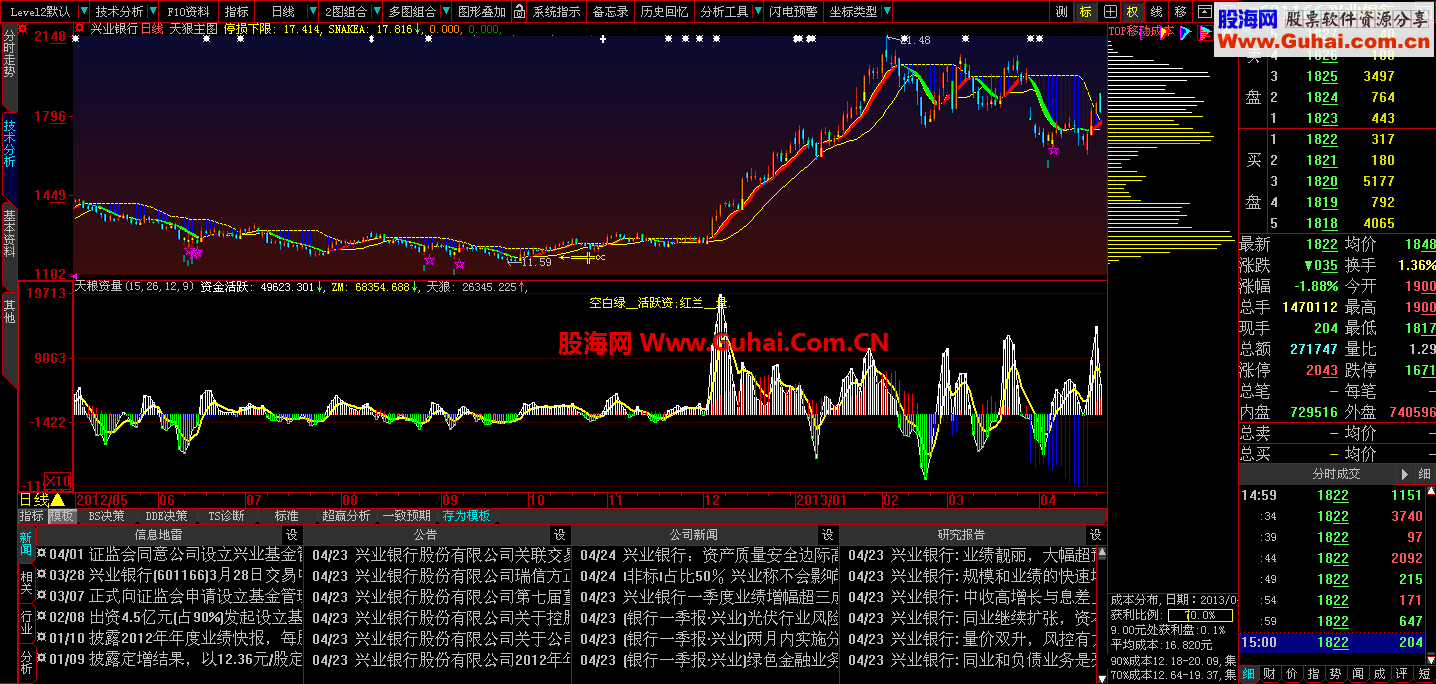Toggle the 权 adjustment button
The height and width of the screenshot is (684, 1436).
click(x=1133, y=11)
